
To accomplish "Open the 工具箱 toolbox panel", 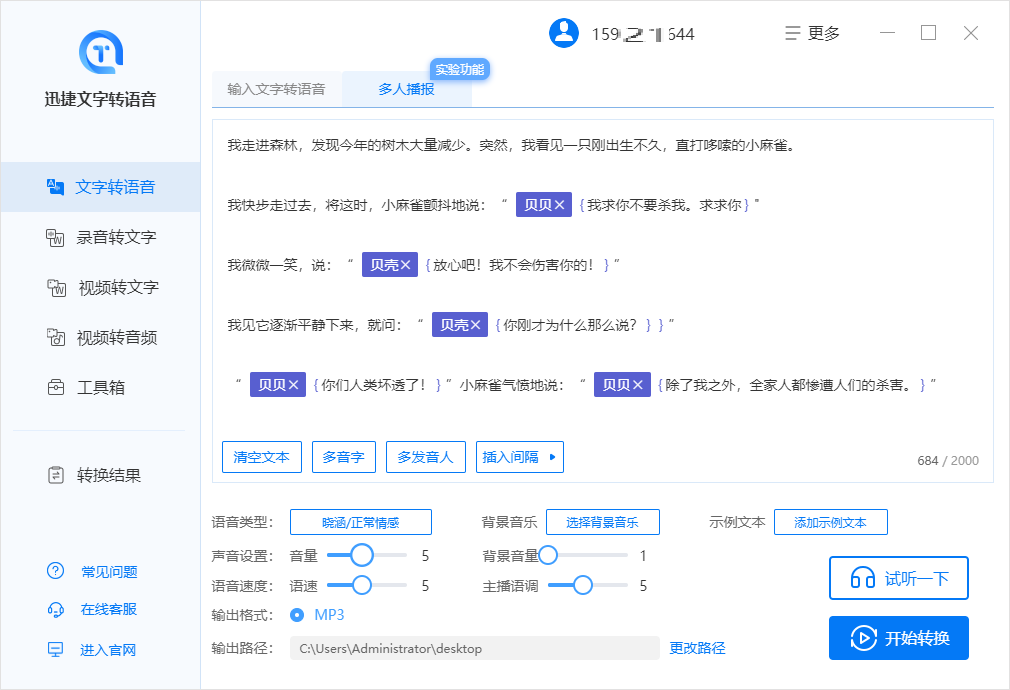I will (97, 387).
